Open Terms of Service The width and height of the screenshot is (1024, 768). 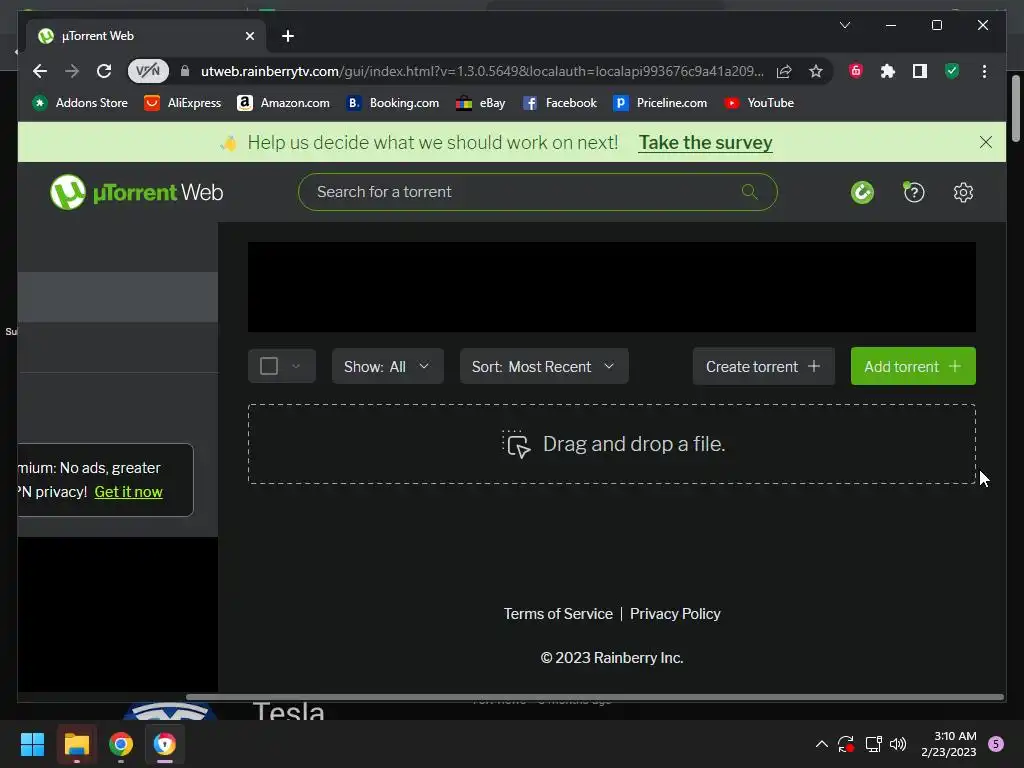558,614
